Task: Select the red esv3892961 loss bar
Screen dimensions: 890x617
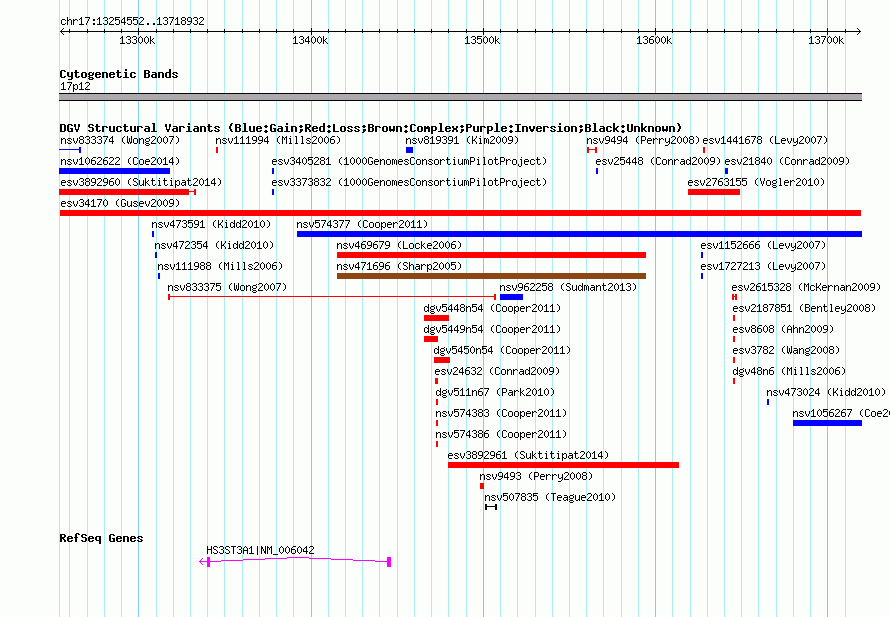Action: [x=563, y=465]
